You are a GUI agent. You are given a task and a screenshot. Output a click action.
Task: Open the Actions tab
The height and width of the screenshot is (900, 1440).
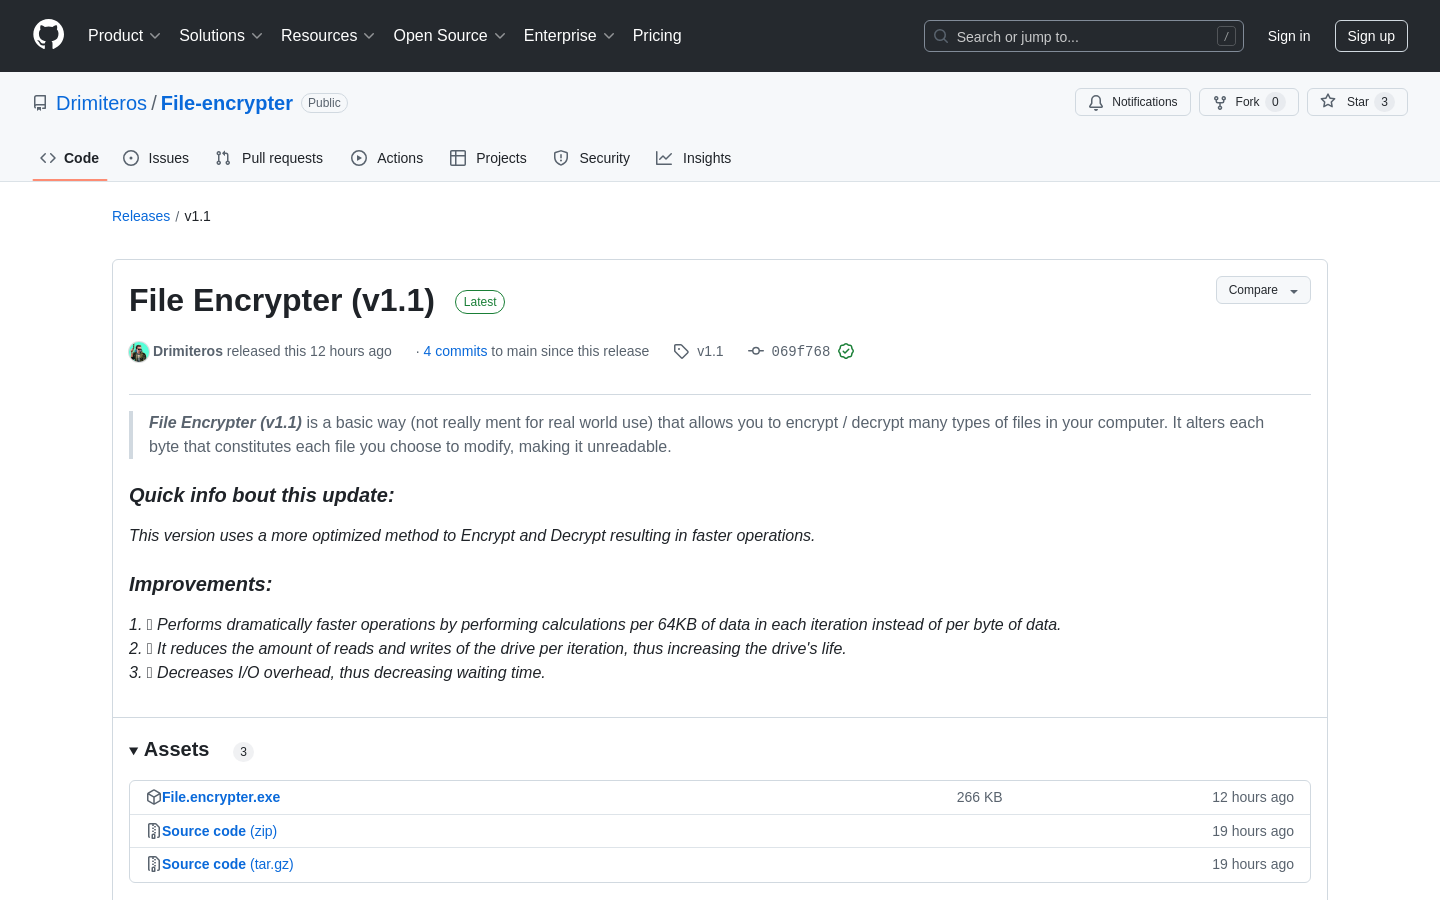click(x=387, y=158)
